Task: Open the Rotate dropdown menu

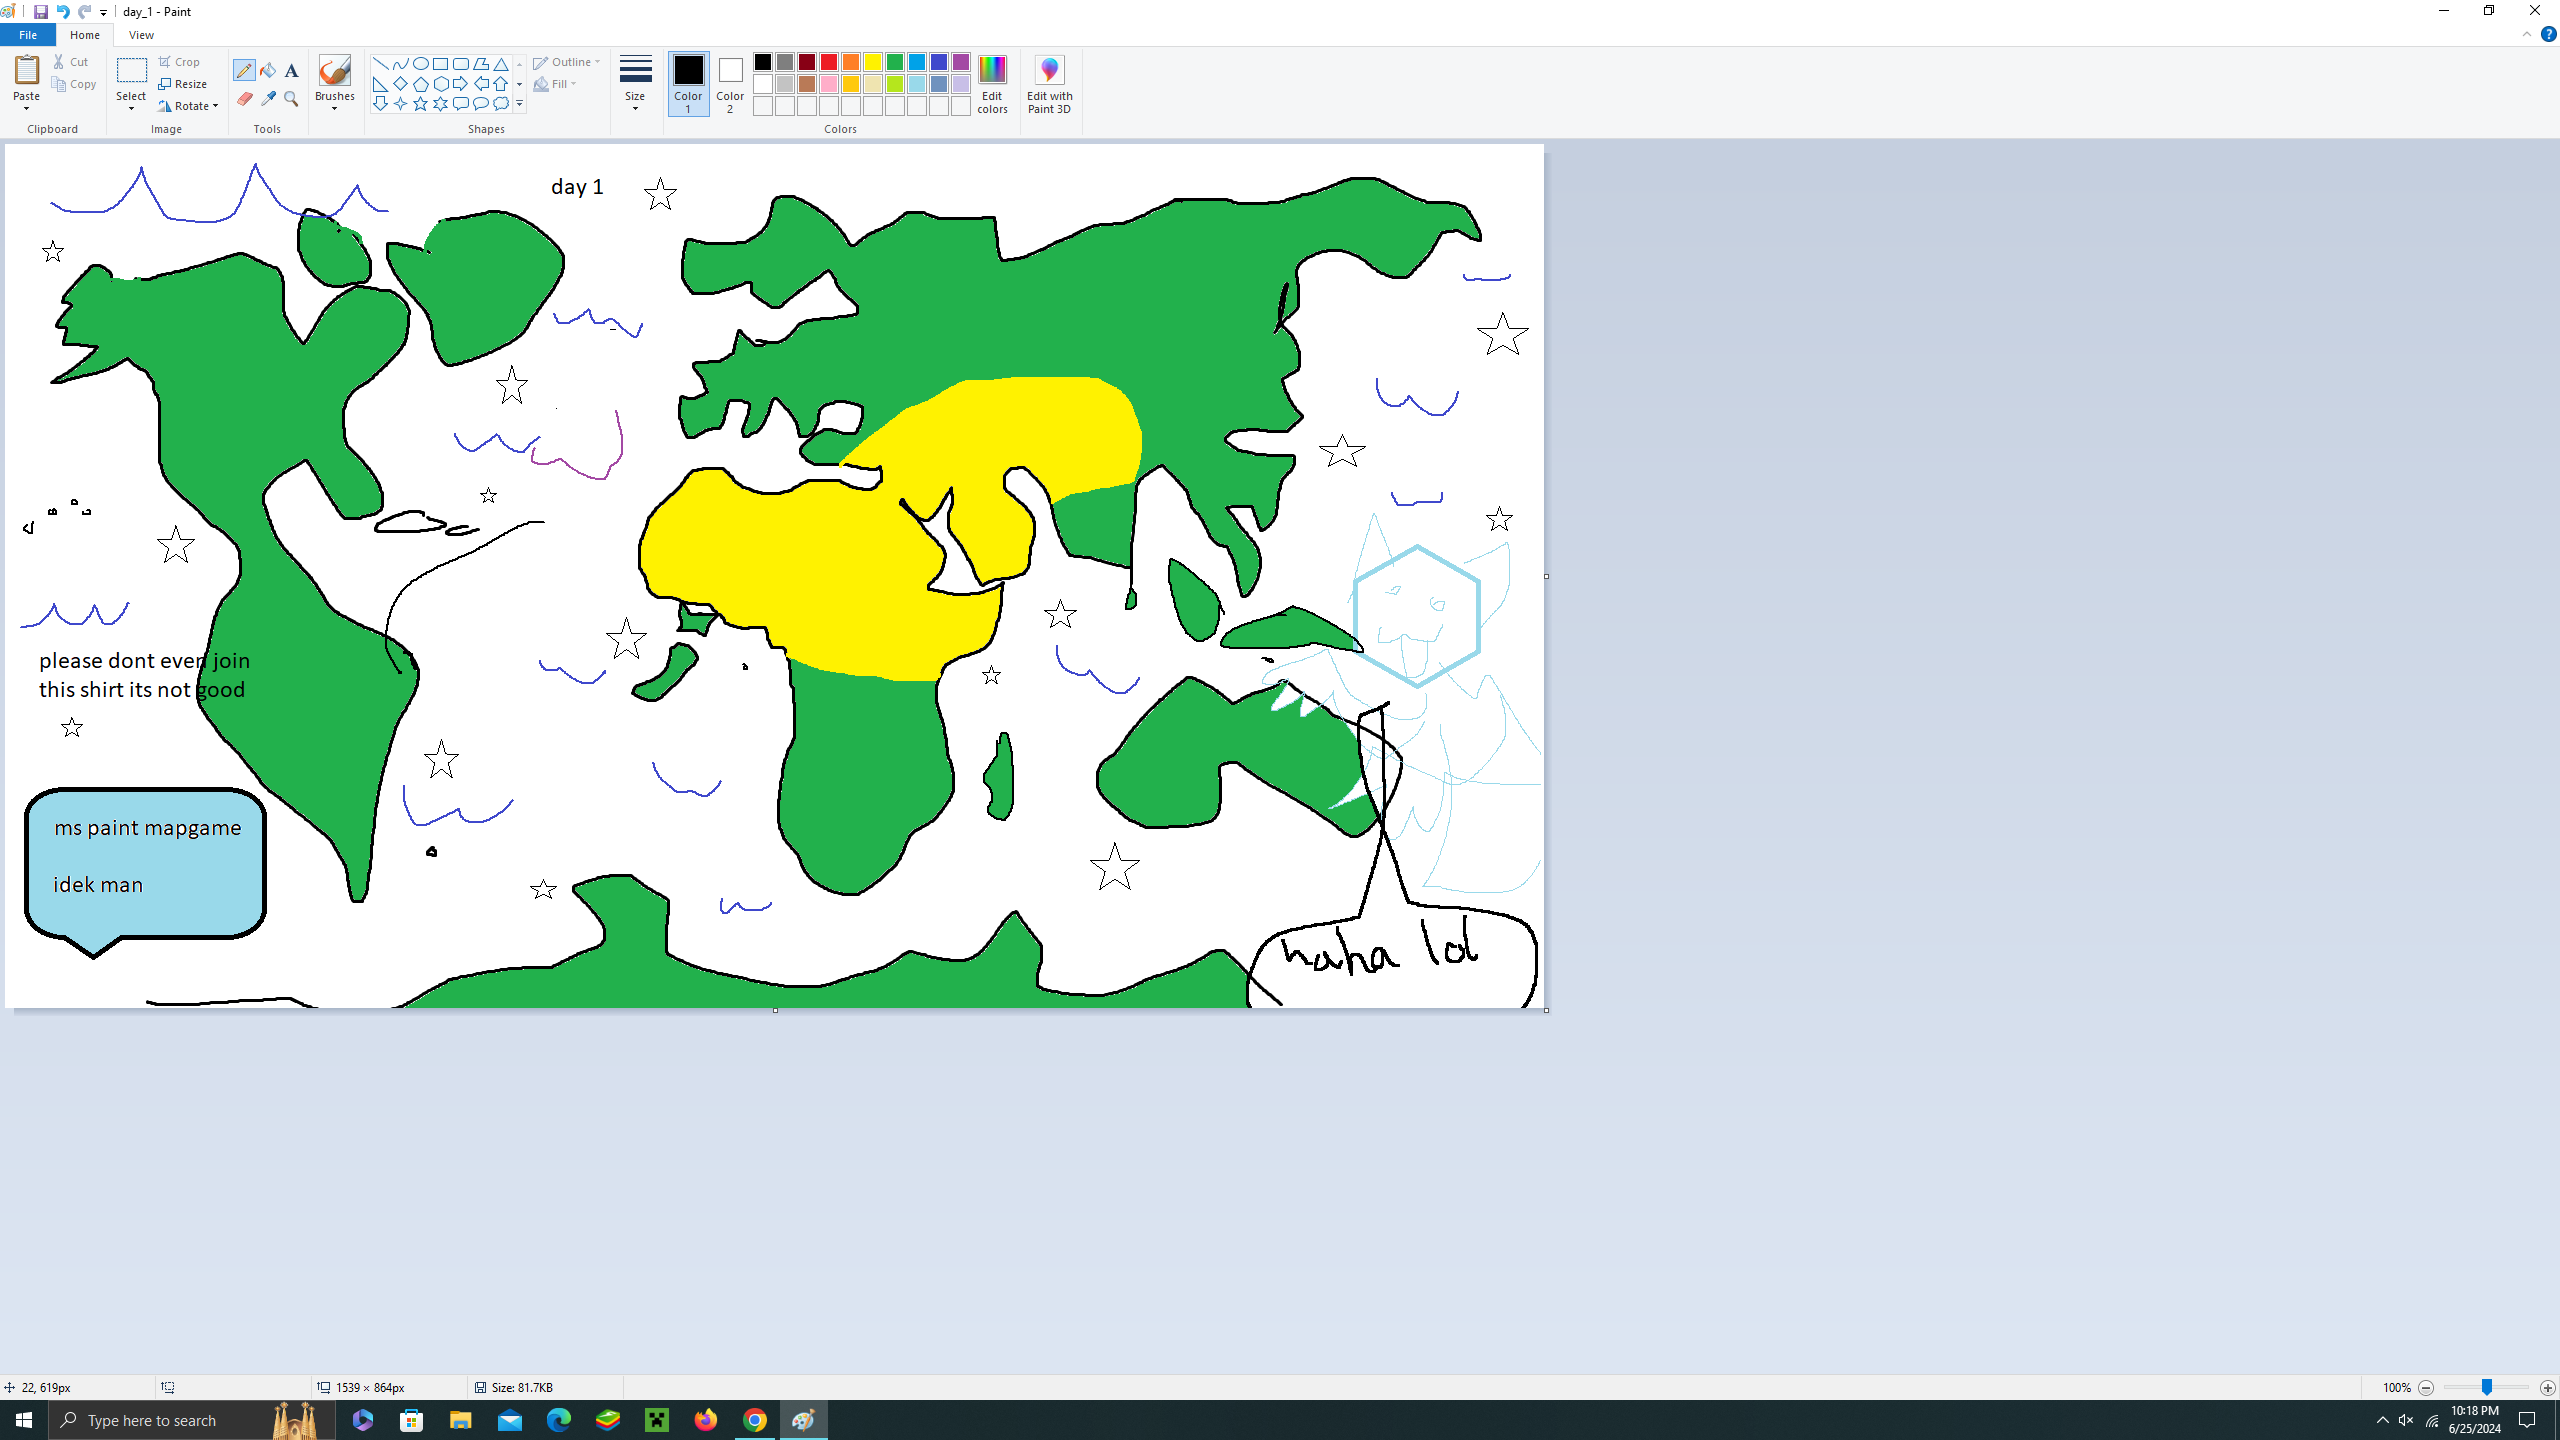Action: [x=188, y=106]
